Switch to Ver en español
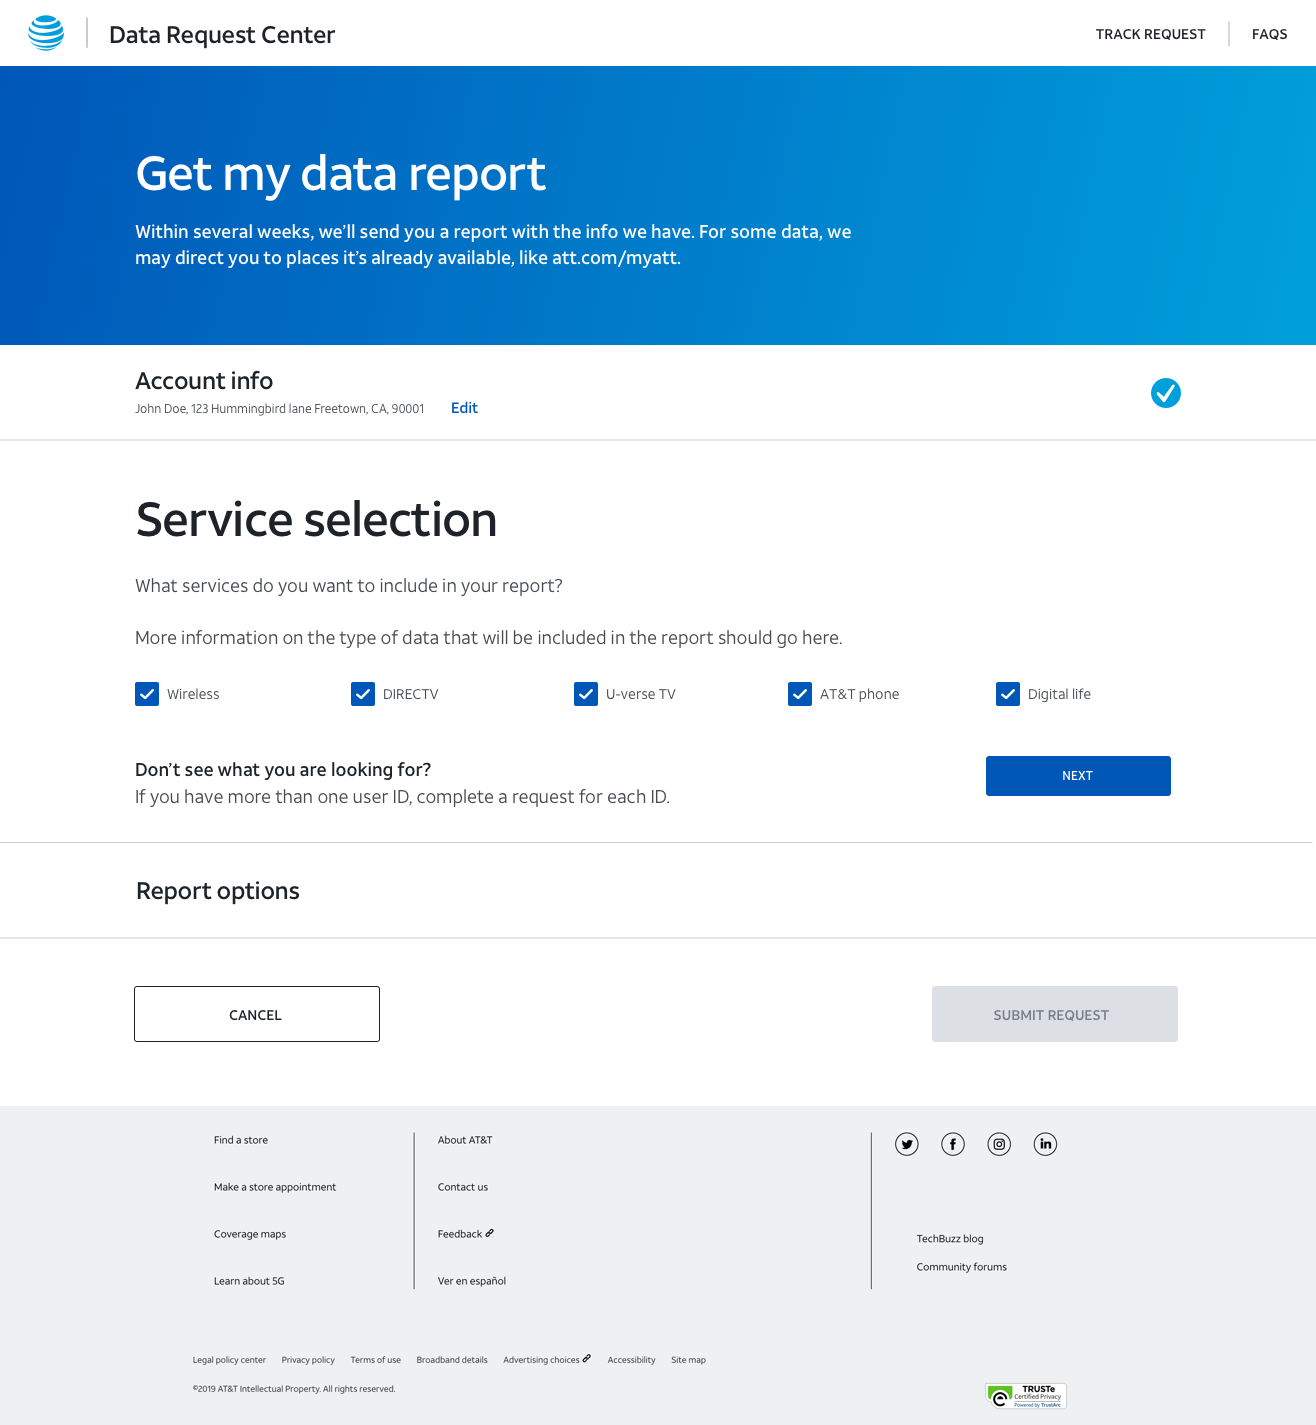Screen dimensions: 1316x1425 (472, 1281)
